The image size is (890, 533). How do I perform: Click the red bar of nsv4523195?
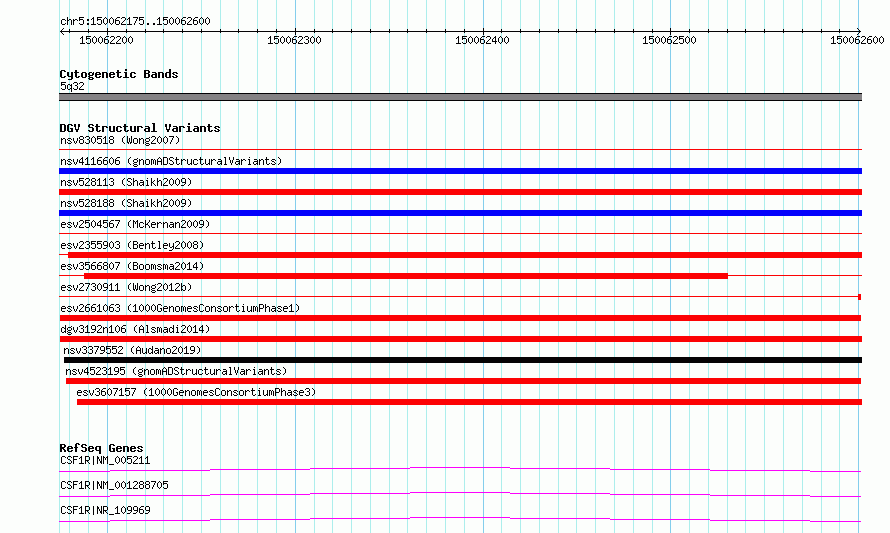pos(464,381)
